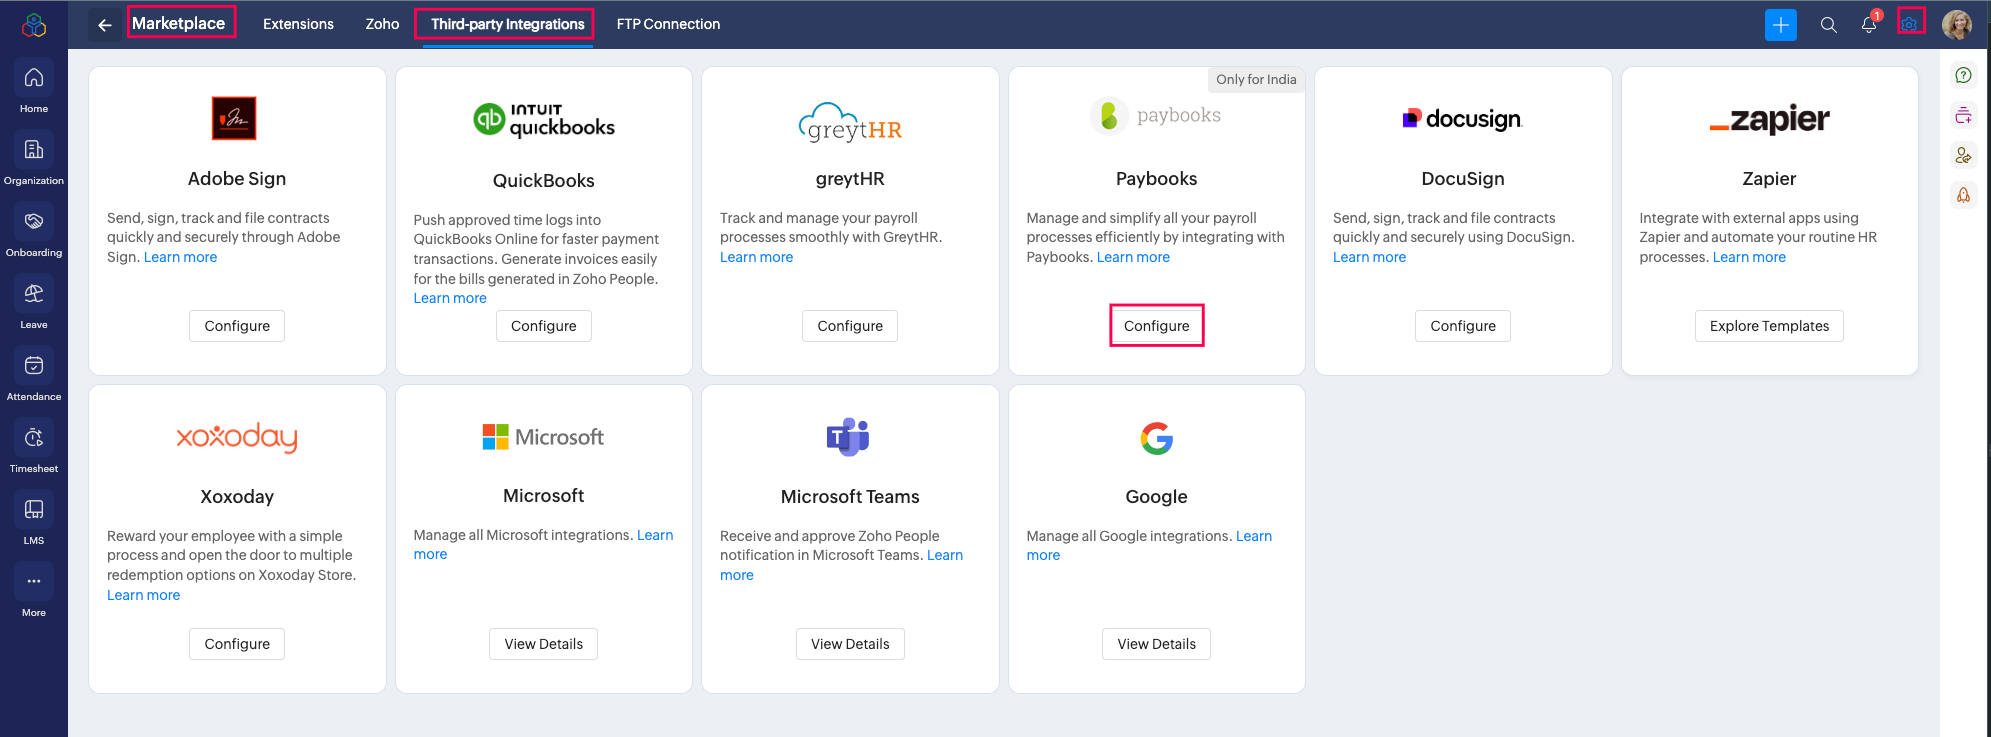Click the pink stacked-cards plus icon

click(x=1964, y=116)
